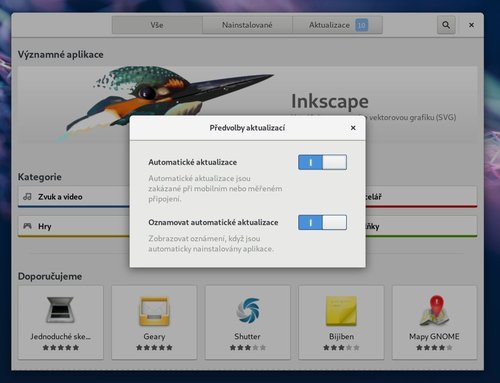Close the Předvolby aktualizací dialog
The width and height of the screenshot is (500, 383).
(353, 128)
